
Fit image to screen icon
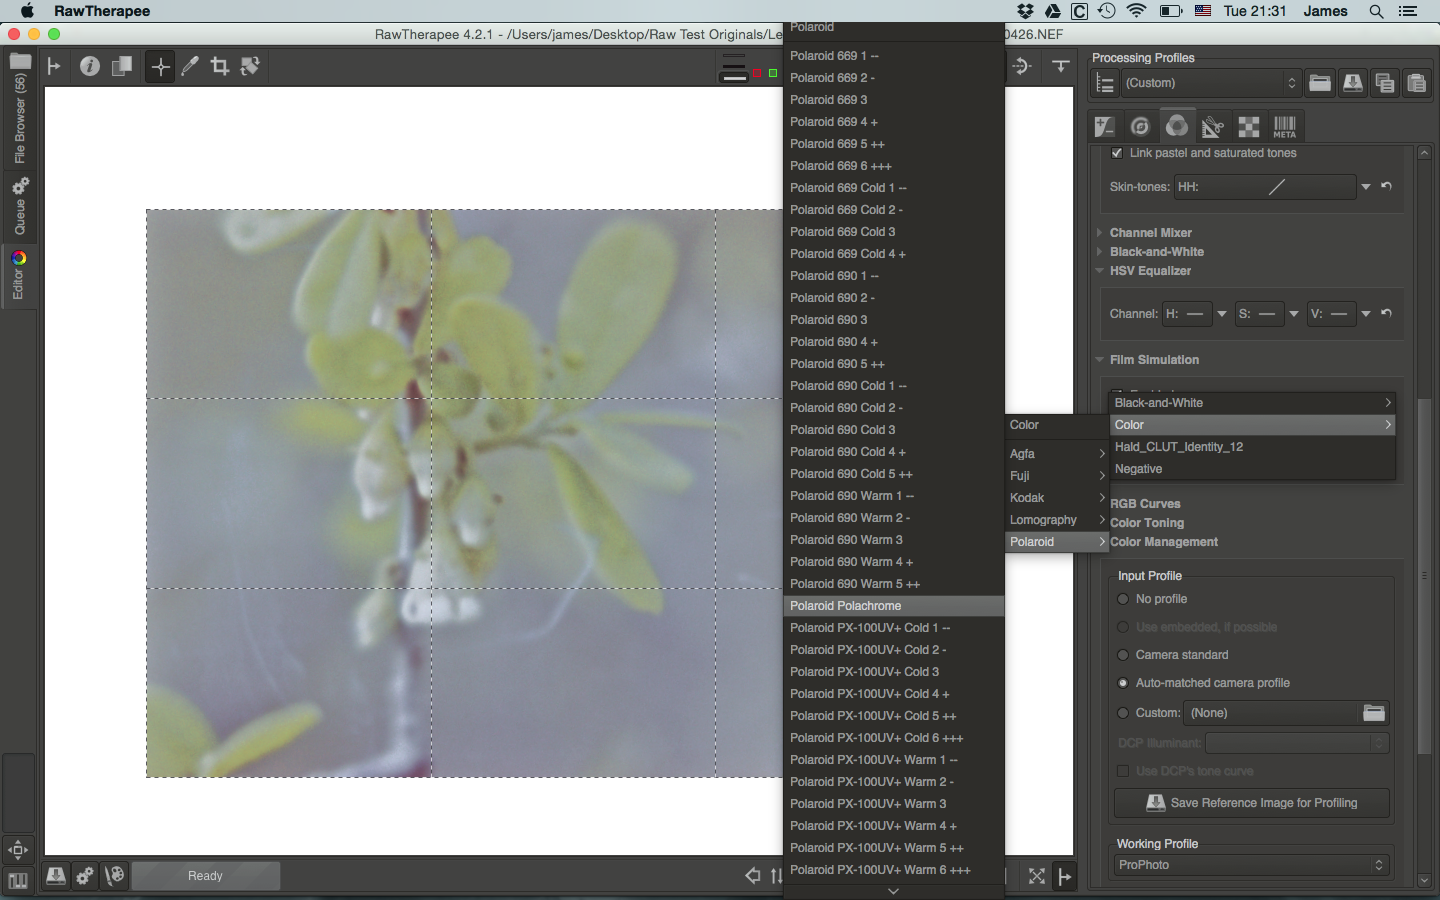[x=1037, y=876]
